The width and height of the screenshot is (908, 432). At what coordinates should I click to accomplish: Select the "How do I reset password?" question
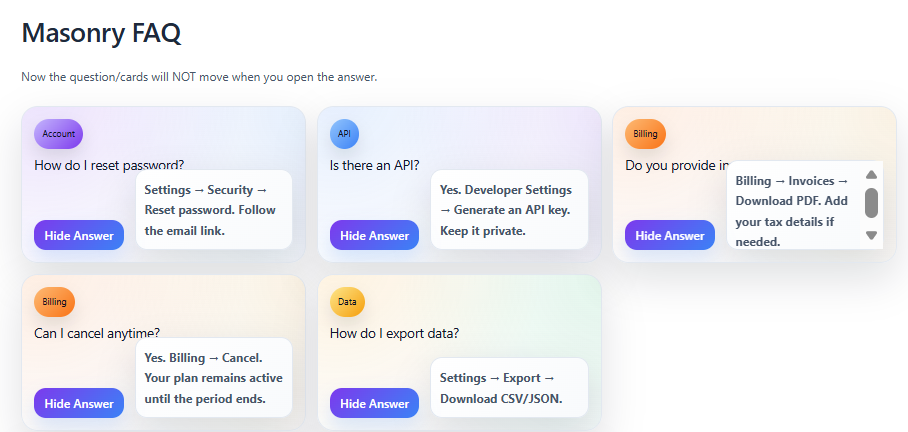pos(109,165)
